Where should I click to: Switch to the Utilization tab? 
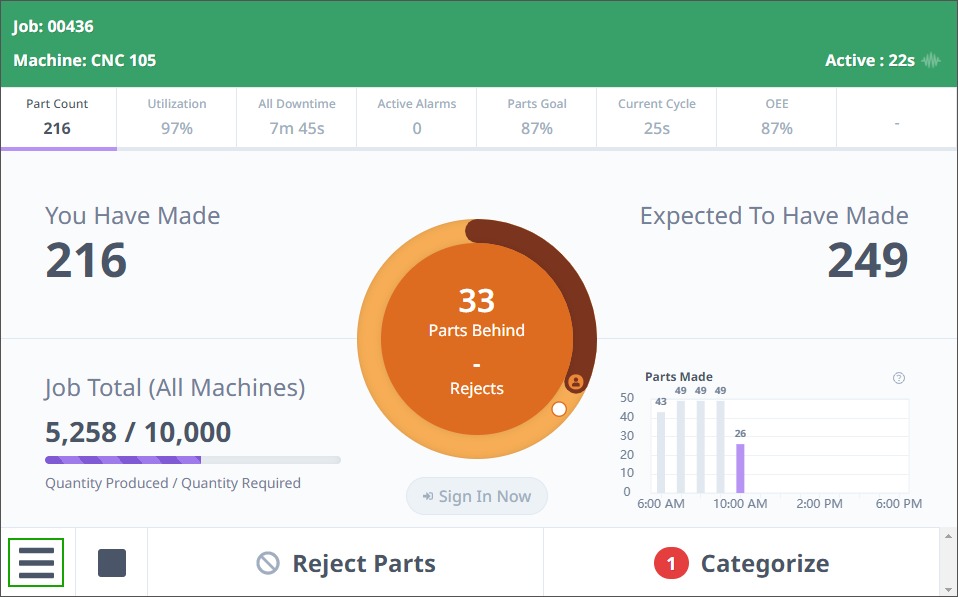(x=177, y=117)
